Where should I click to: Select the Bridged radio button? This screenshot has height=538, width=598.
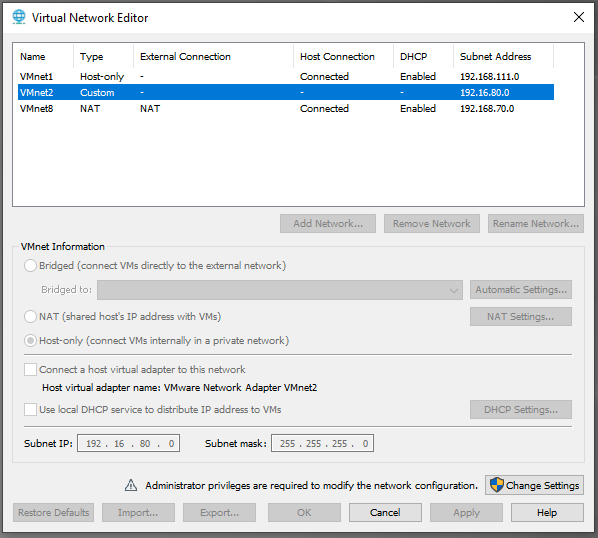point(30,265)
